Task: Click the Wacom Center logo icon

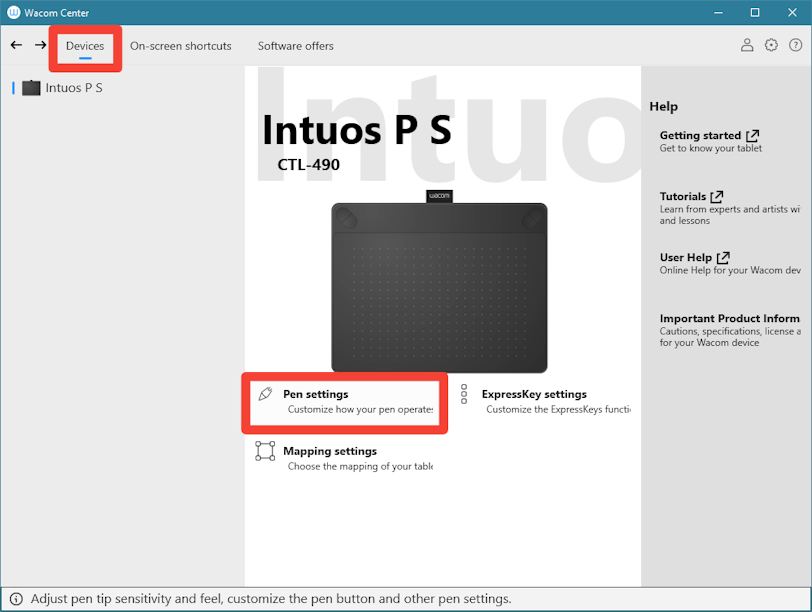Action: [13, 12]
